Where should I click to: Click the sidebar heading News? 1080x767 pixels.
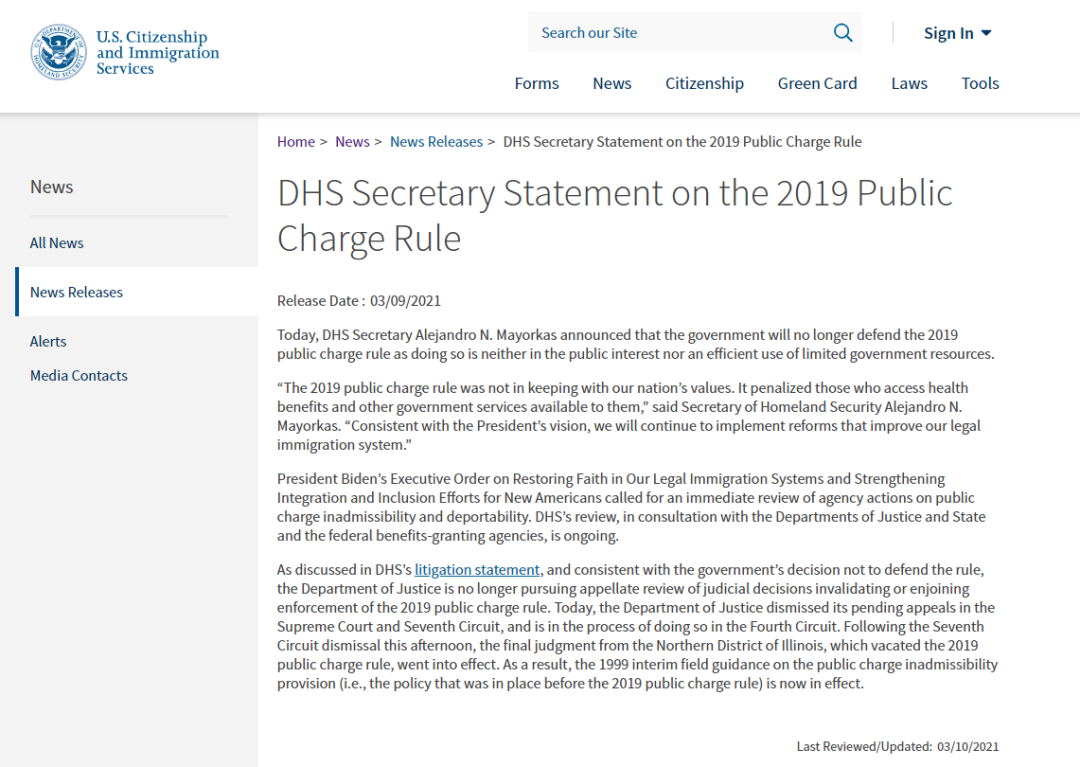pyautogui.click(x=52, y=187)
